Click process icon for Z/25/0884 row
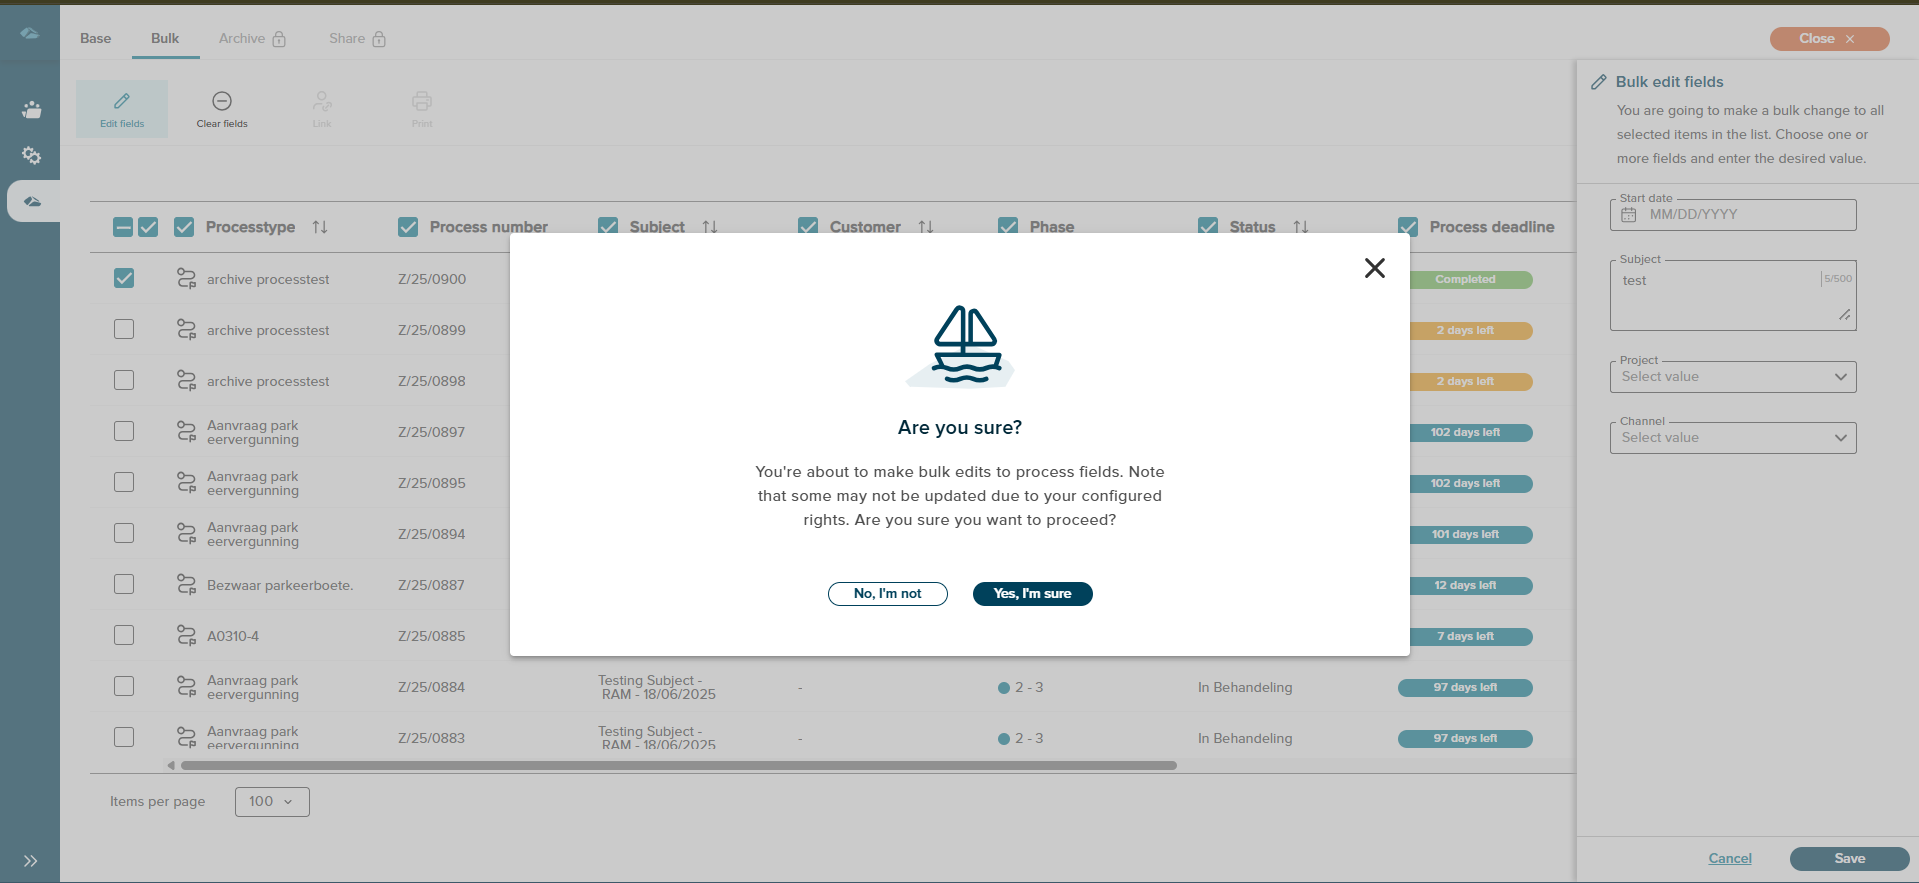The height and width of the screenshot is (883, 1919). [186, 686]
